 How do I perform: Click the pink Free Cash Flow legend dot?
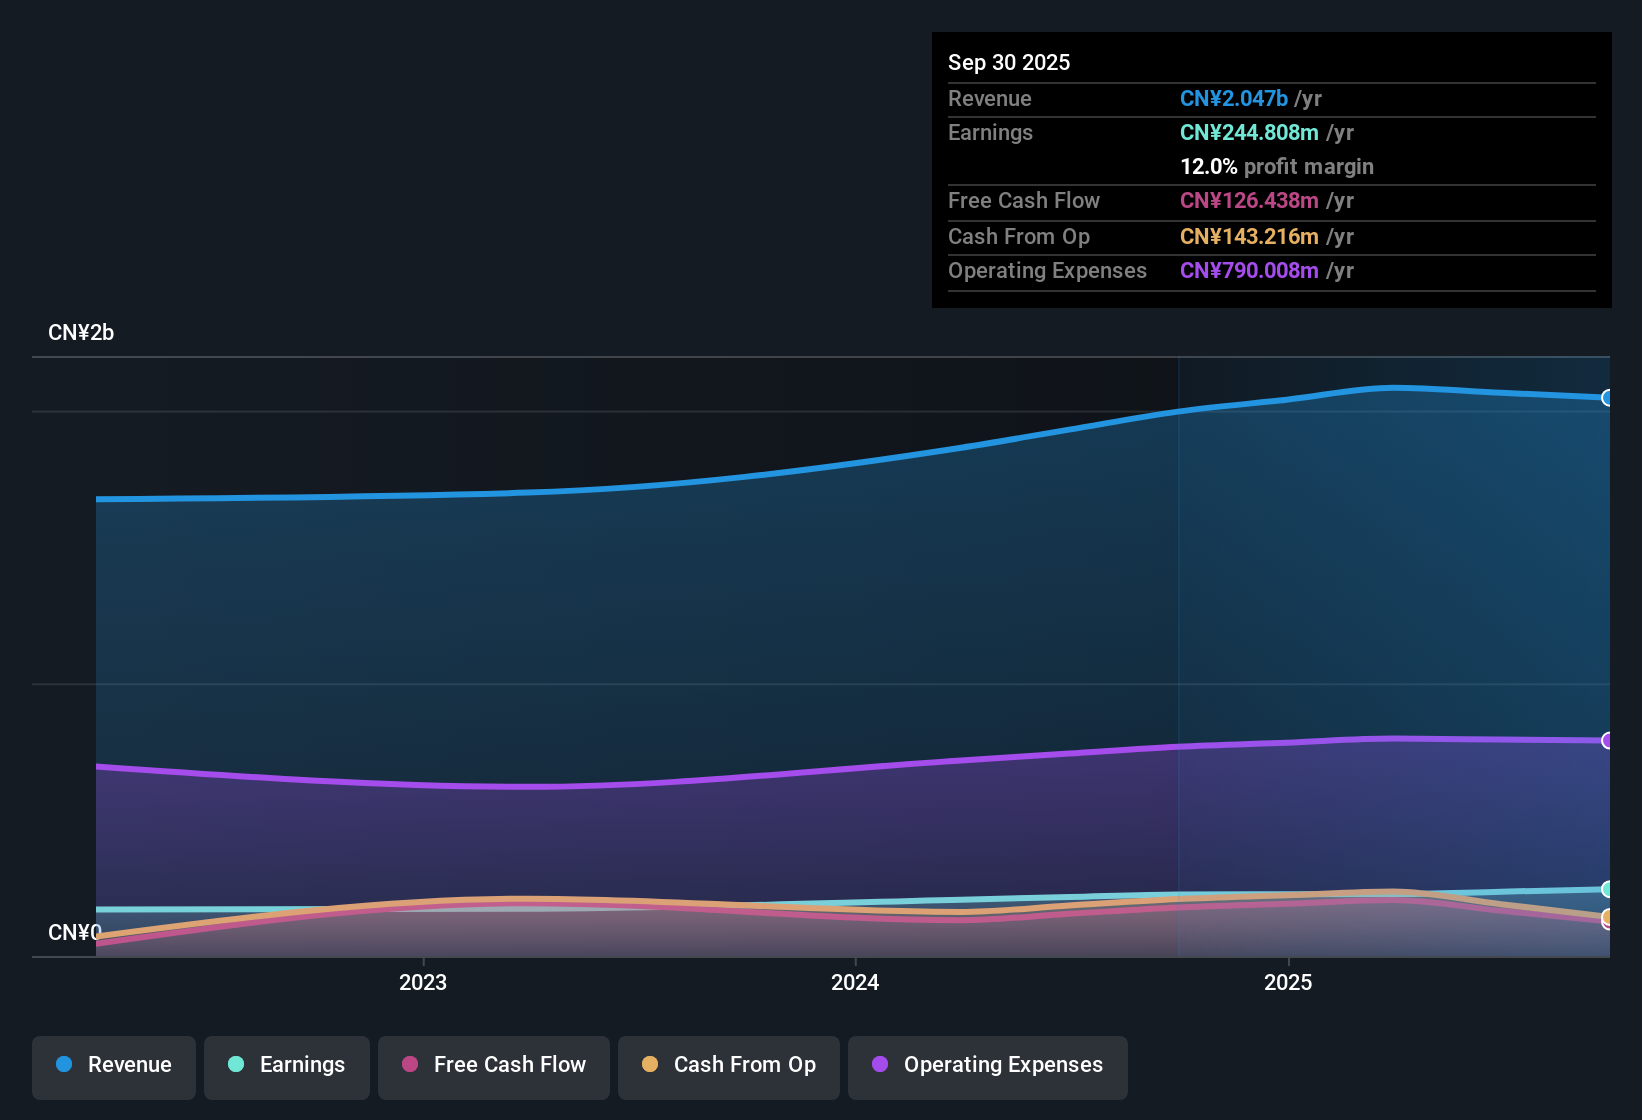(409, 1065)
